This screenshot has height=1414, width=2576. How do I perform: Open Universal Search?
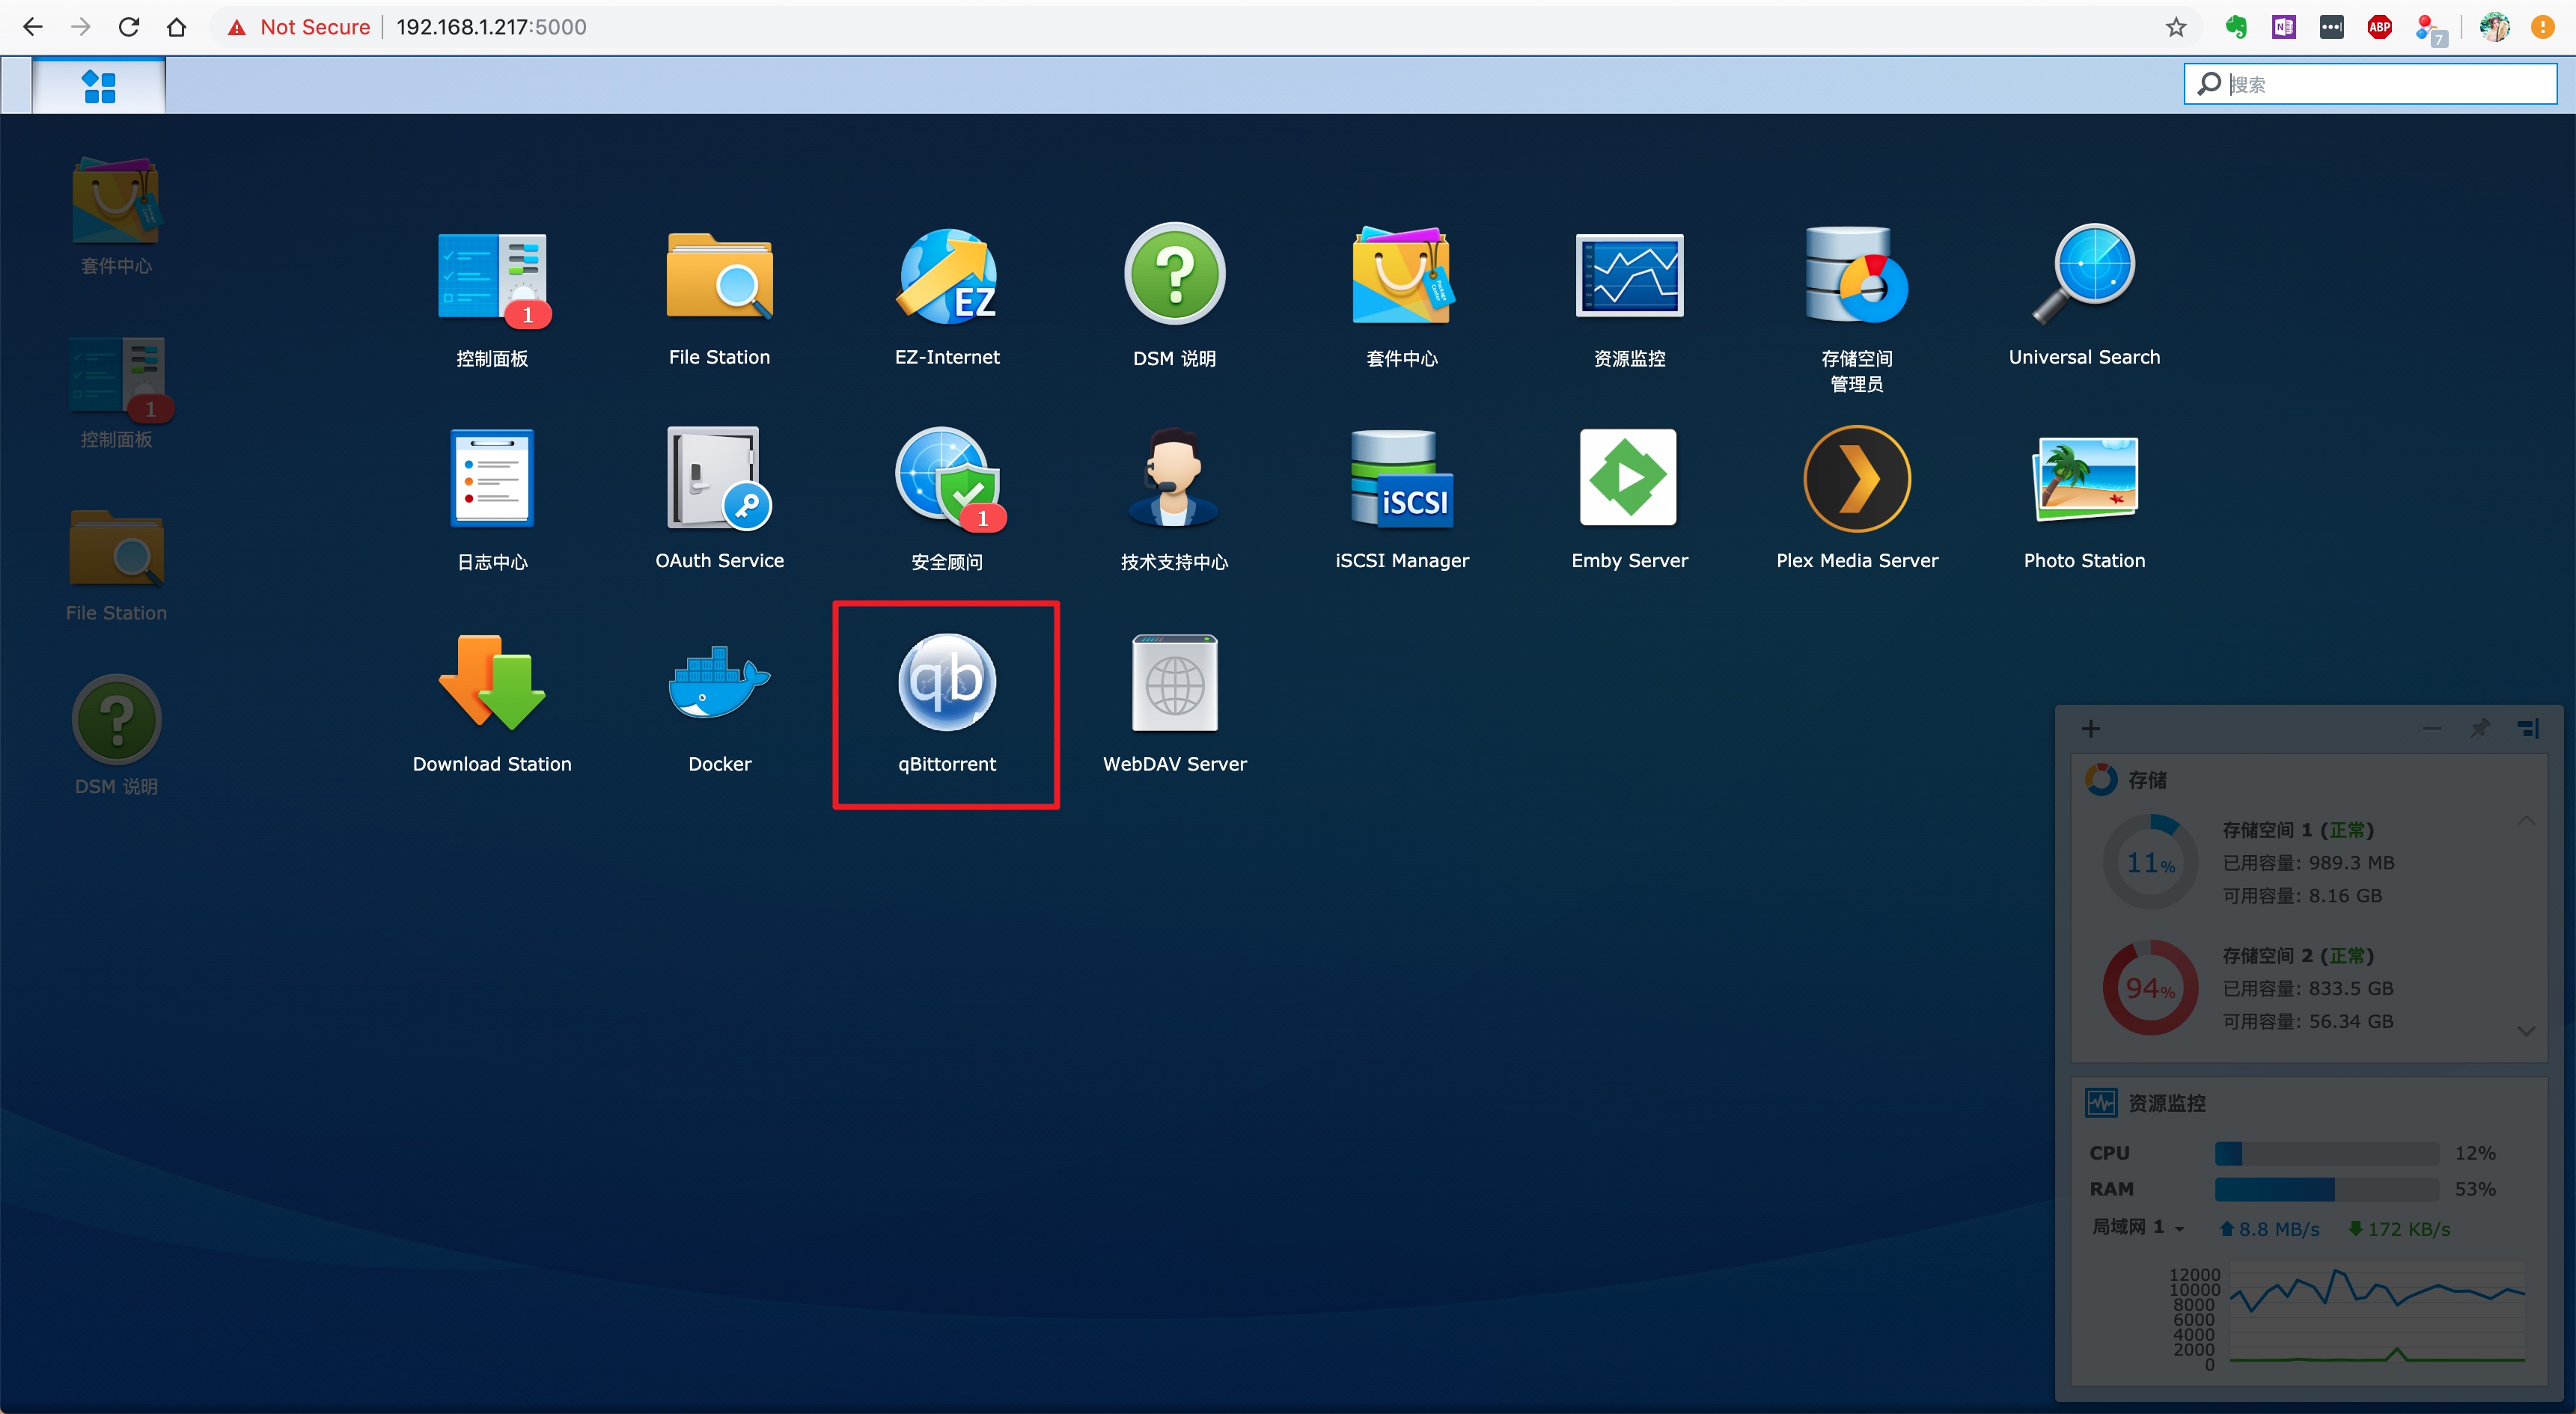2084,277
